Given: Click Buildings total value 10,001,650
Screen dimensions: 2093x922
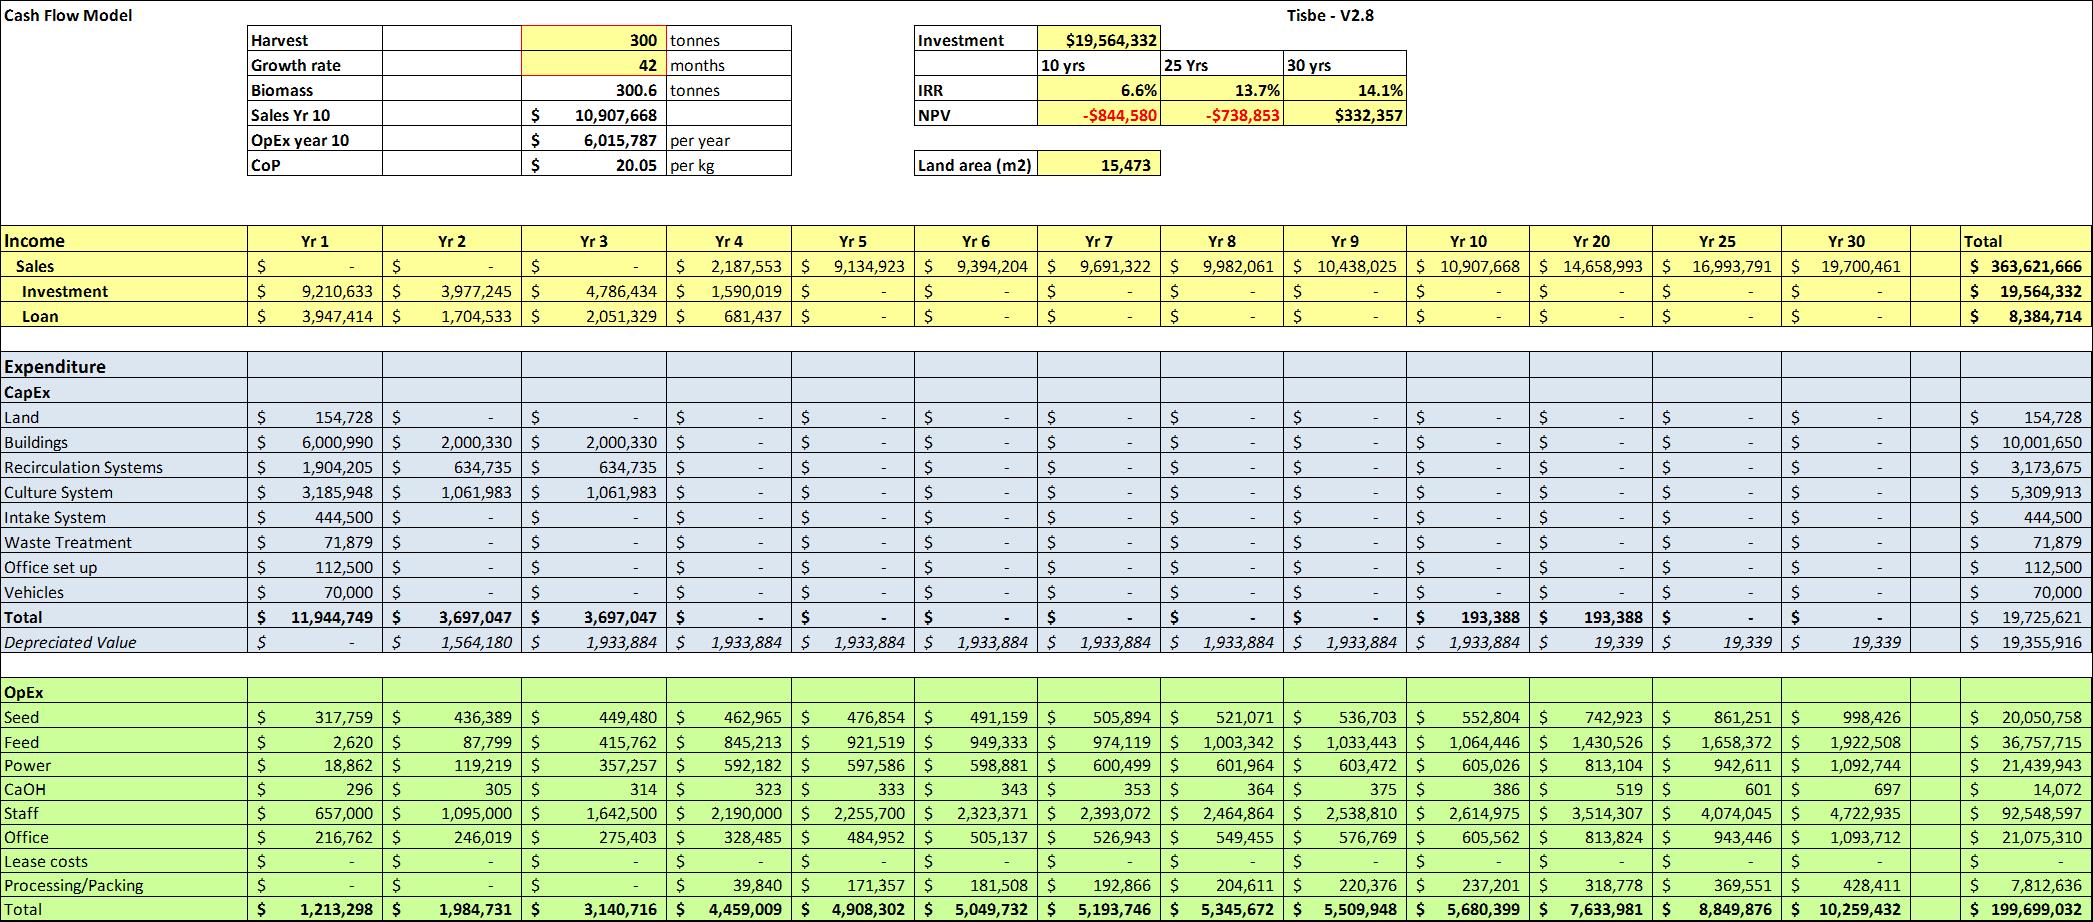Looking at the screenshot, I should [x=2025, y=442].
